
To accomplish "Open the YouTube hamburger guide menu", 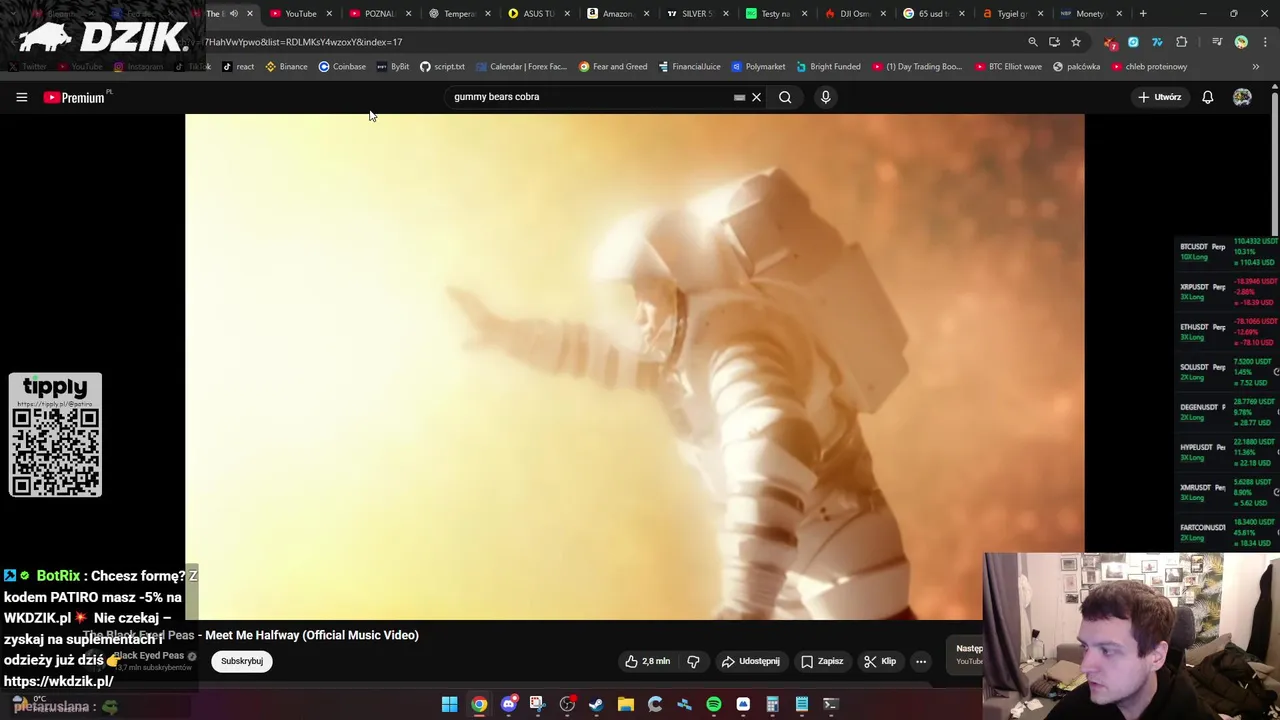I will [21, 97].
